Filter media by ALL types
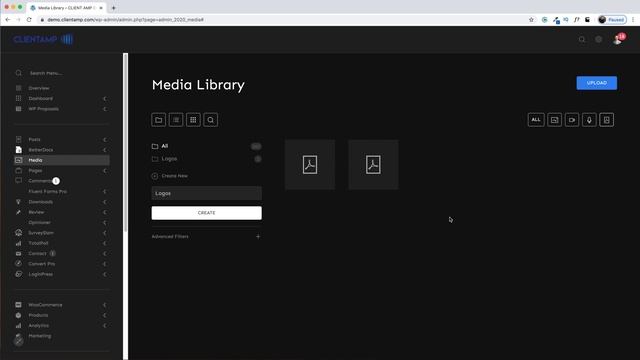The width and height of the screenshot is (640, 360). [536, 120]
